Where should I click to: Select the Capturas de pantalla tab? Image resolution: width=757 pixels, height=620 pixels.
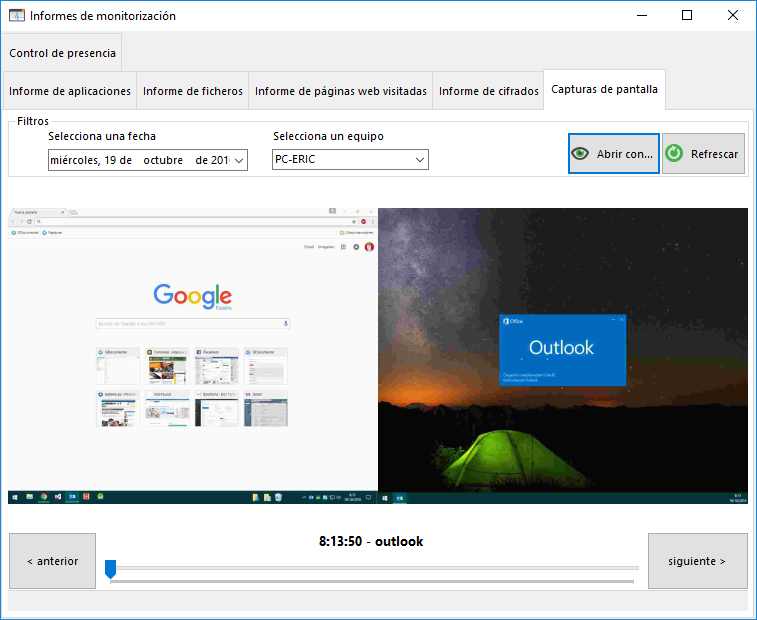point(604,89)
